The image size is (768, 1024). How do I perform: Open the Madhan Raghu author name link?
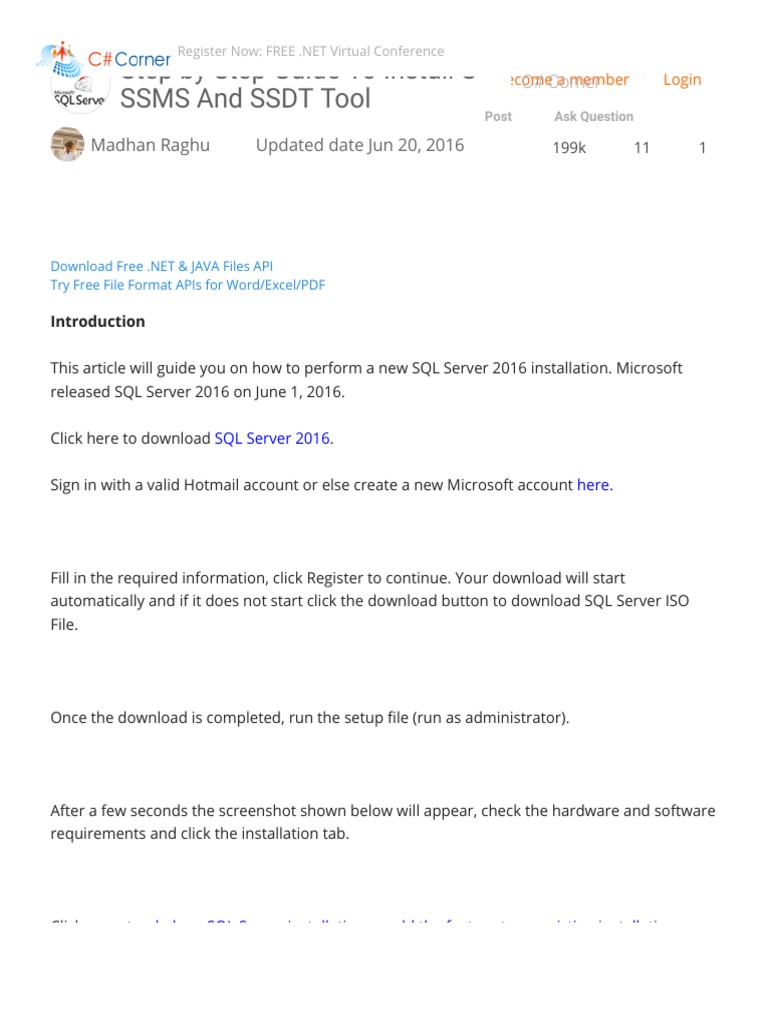point(150,145)
